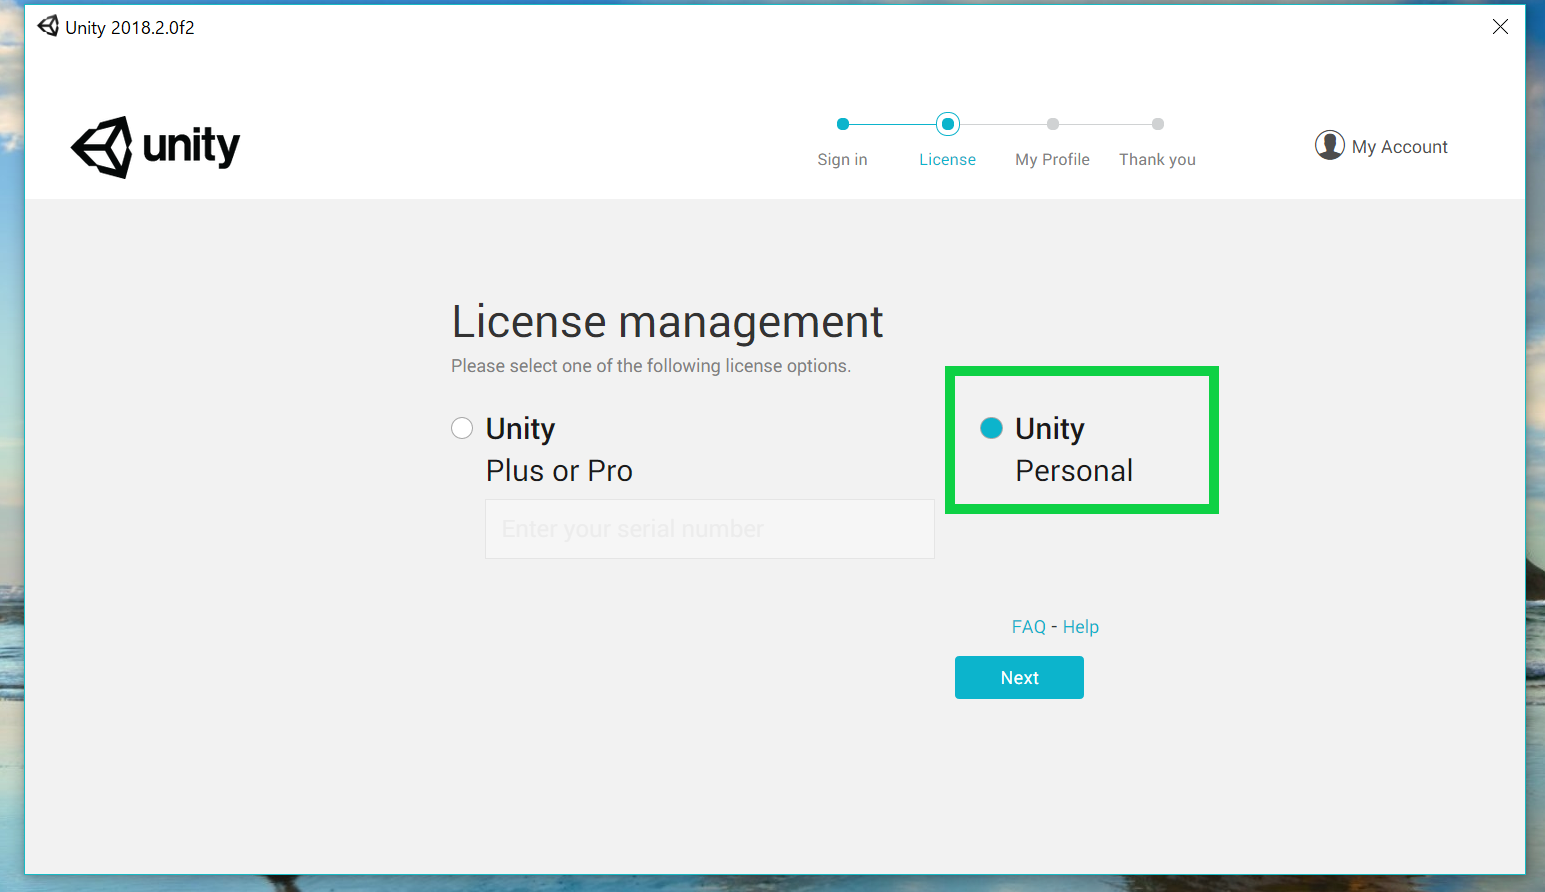Viewport: 1545px width, 892px height.
Task: Click the License step circle indicator
Action: click(x=948, y=124)
